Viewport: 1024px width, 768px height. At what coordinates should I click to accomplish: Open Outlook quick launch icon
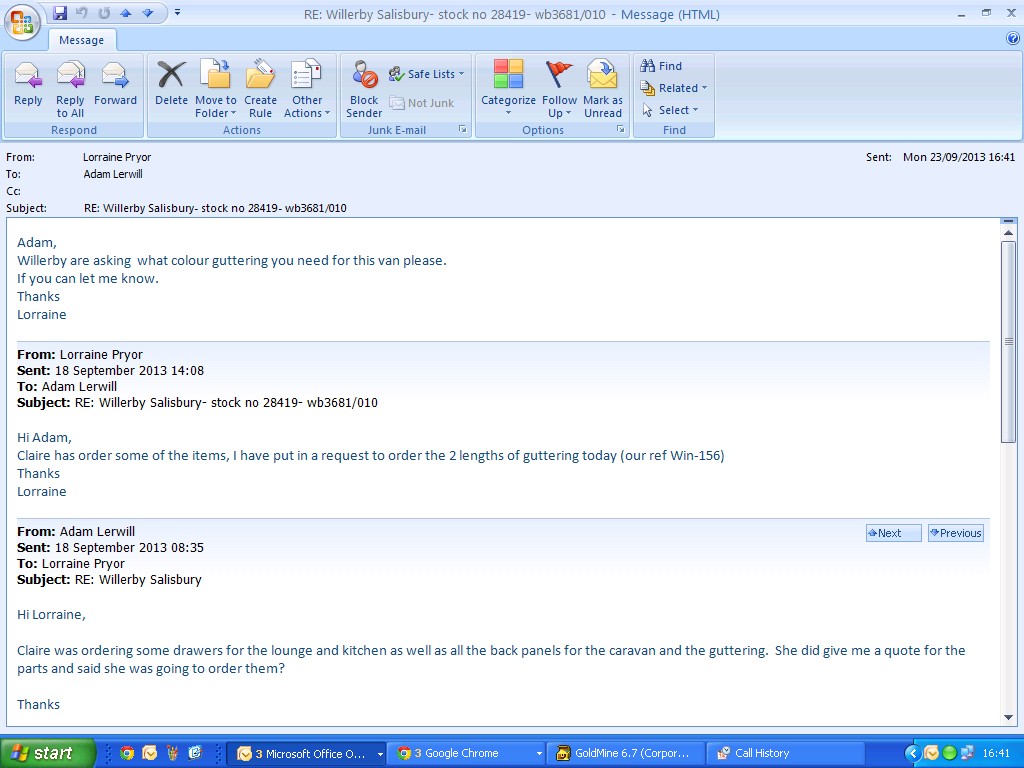(150, 753)
